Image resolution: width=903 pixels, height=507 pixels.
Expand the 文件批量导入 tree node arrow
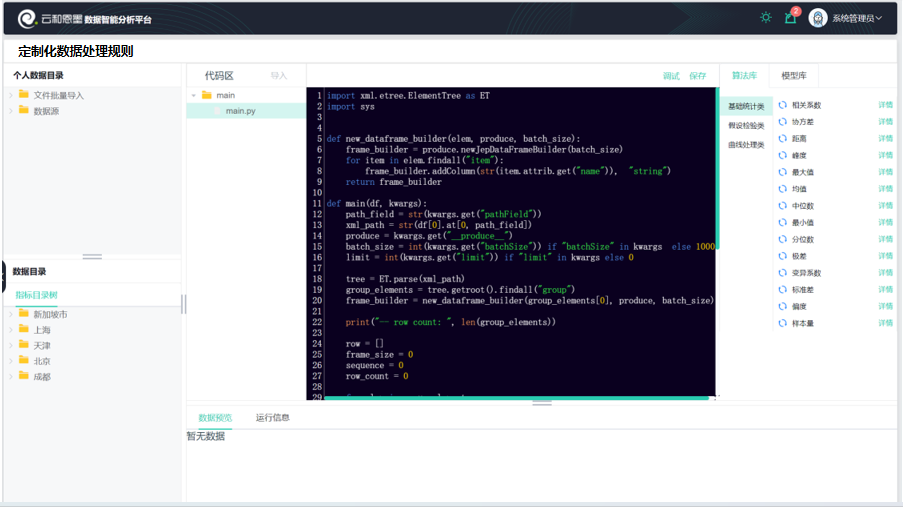click(x=11, y=95)
